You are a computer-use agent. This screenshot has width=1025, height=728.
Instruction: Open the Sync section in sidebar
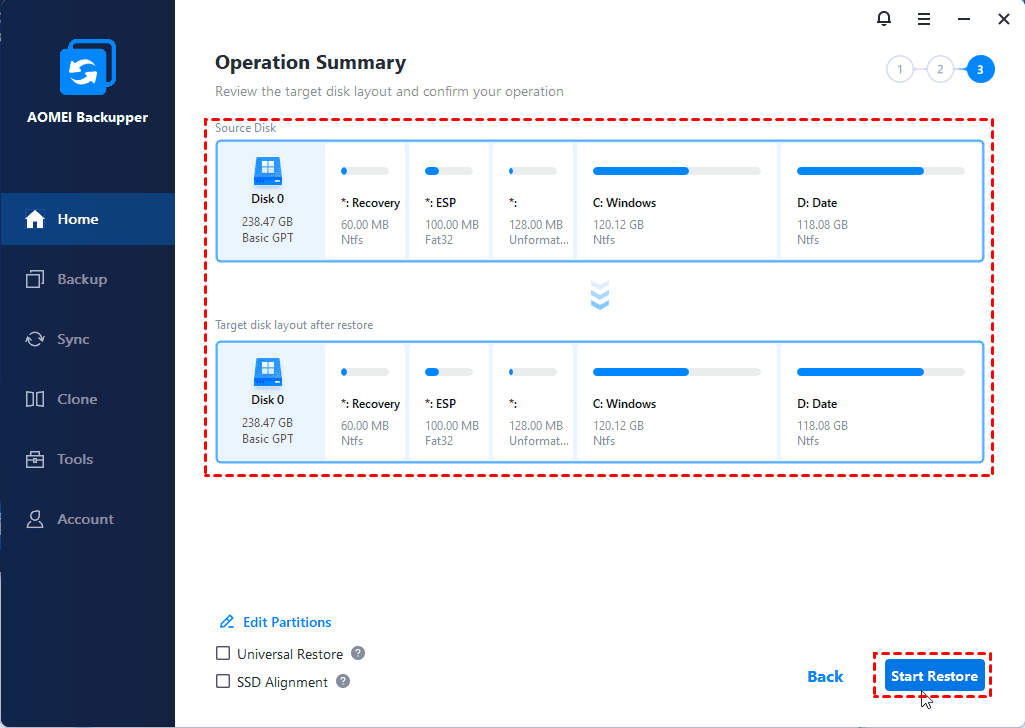pos(73,339)
